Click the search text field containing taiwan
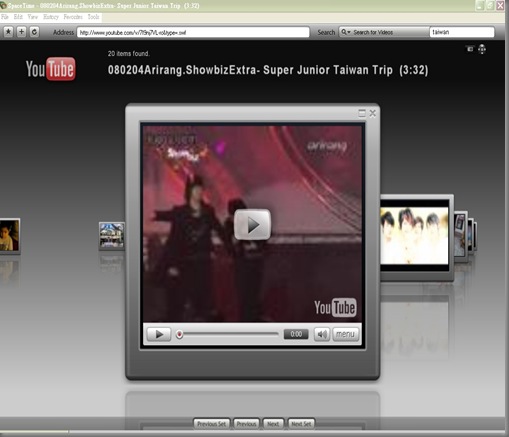Viewport: 509px width, 437px height. tap(462, 32)
